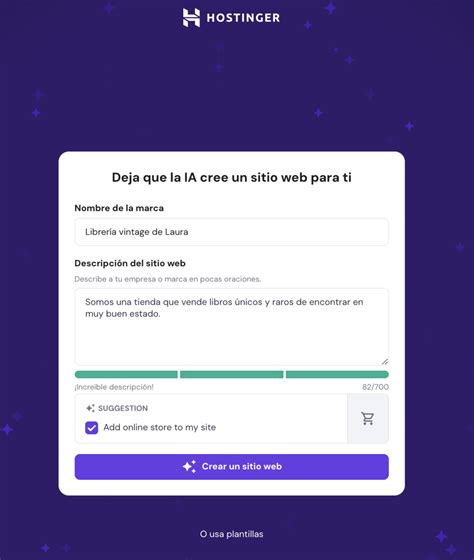Screen dimensions: 474x560
Task: Click the 'Deja que la IA cree' heading
Action: 231,178
